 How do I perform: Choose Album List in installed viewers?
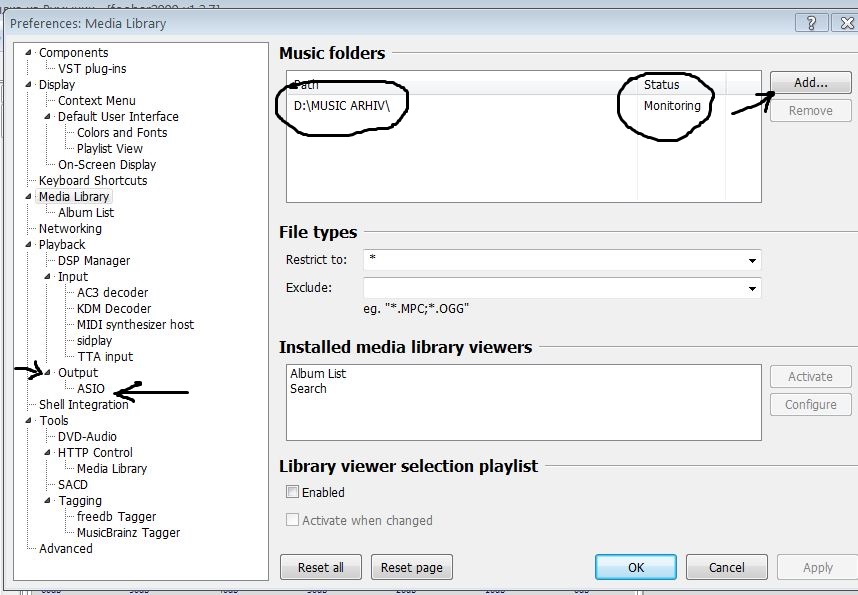[x=318, y=373]
